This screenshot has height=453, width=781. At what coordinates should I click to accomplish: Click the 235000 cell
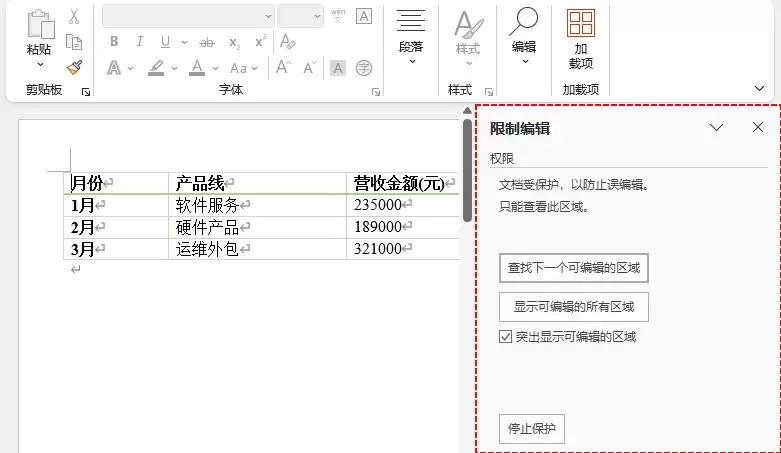click(403, 205)
